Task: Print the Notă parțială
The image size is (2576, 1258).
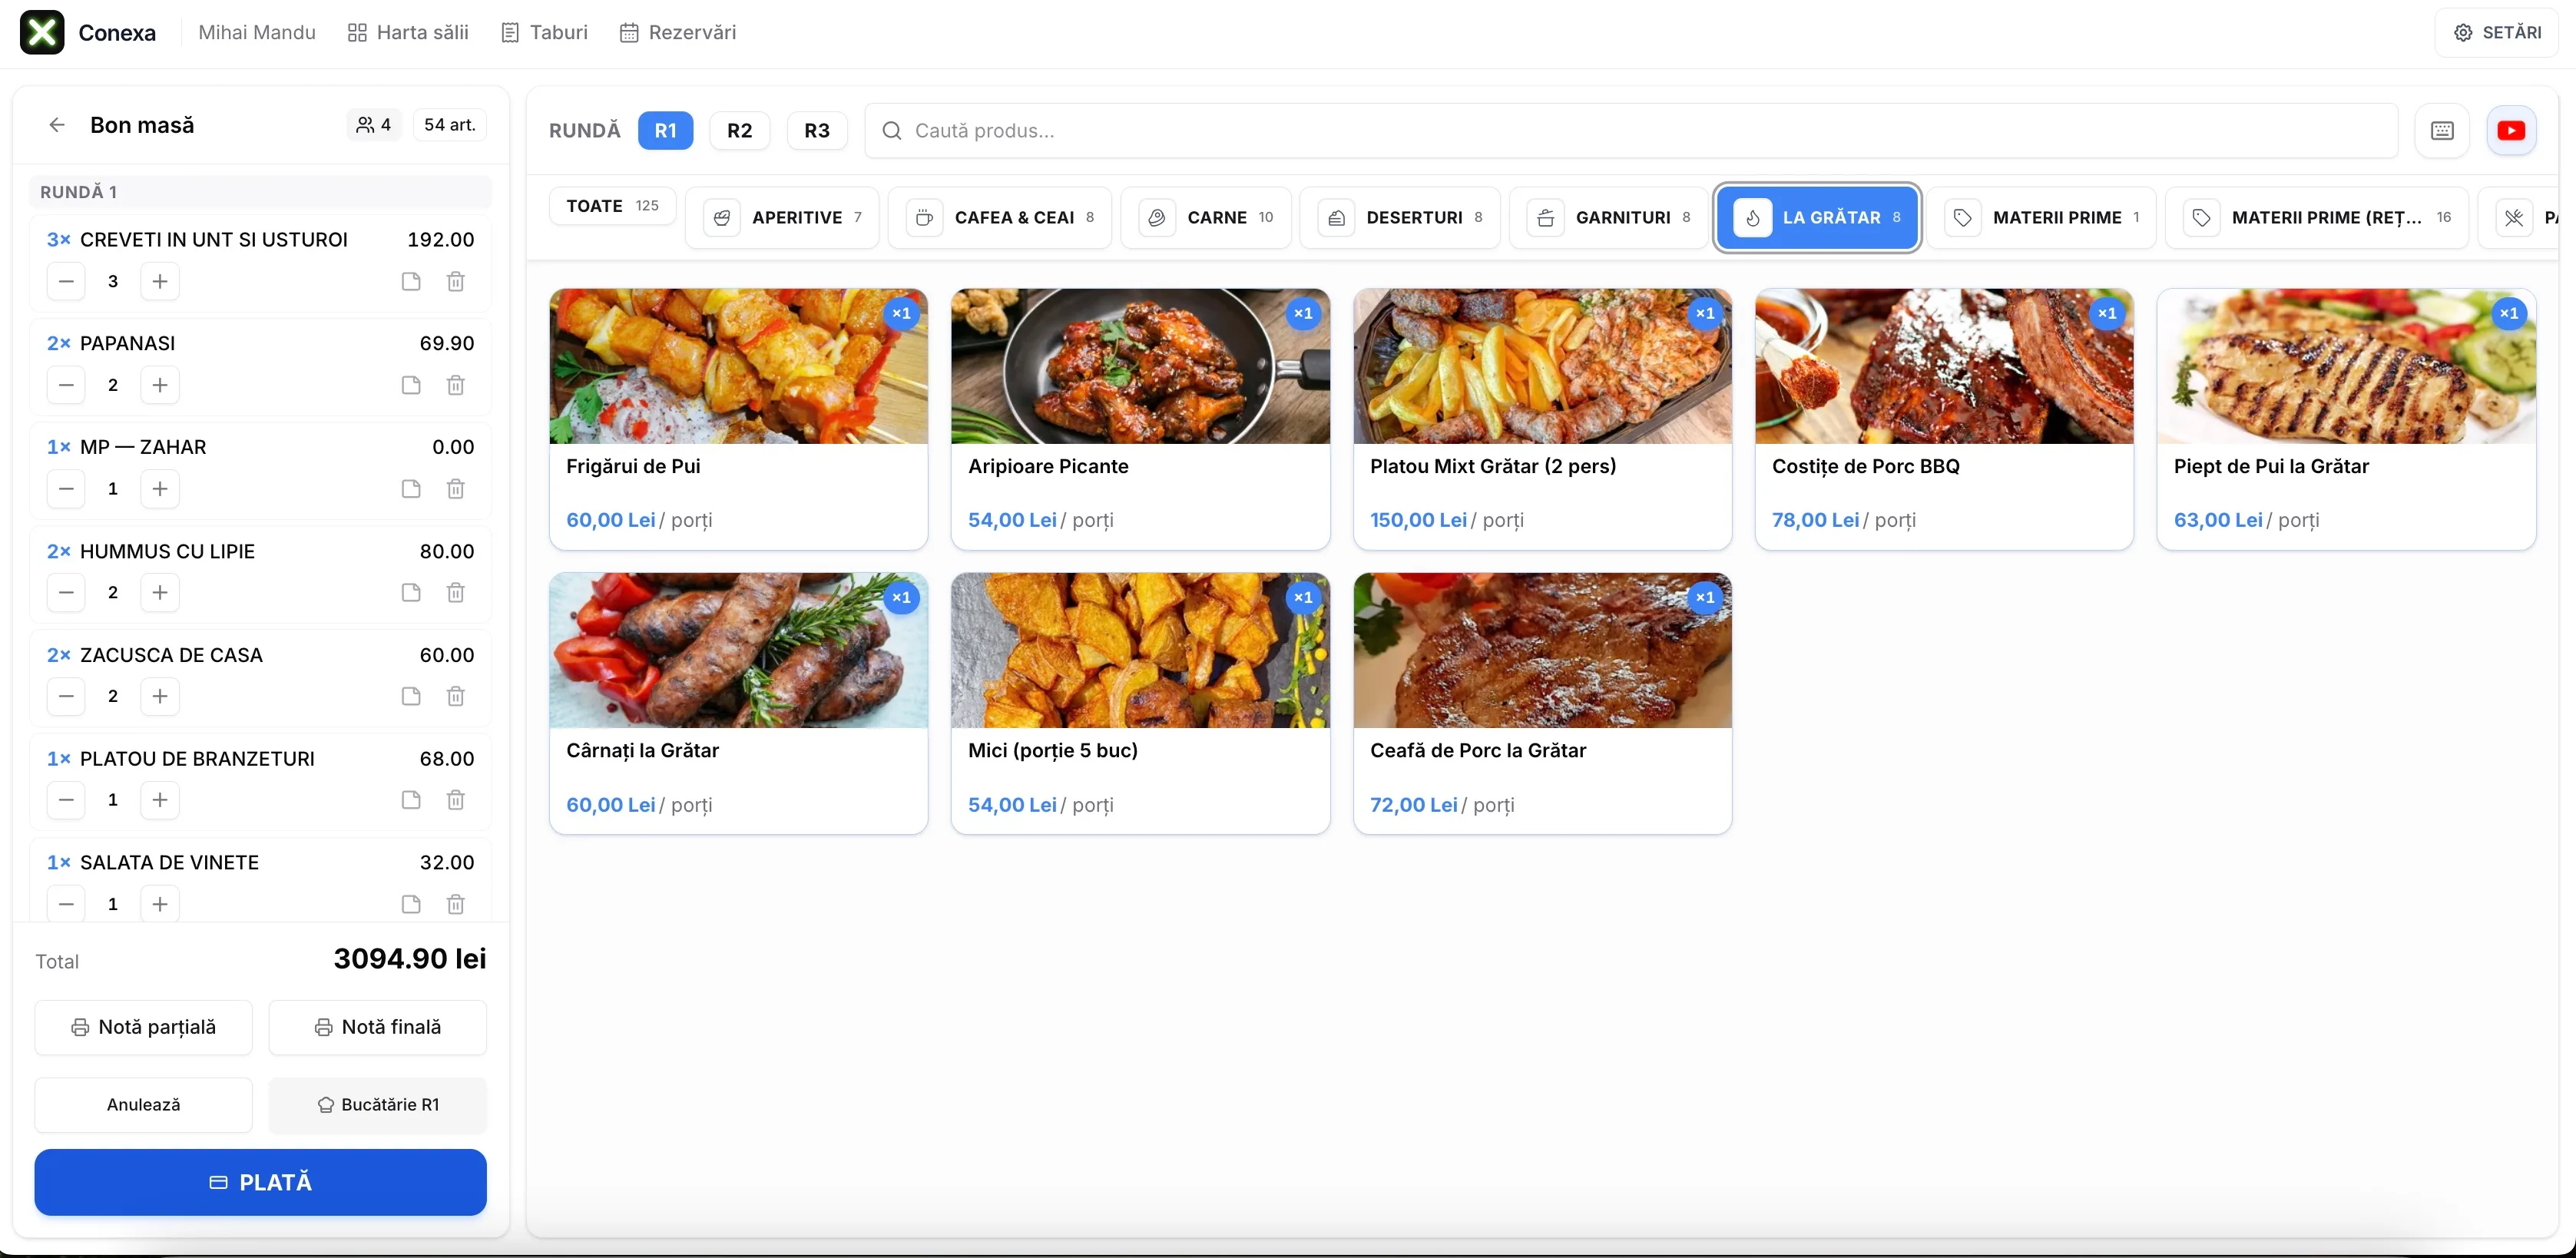Action: [x=143, y=1028]
